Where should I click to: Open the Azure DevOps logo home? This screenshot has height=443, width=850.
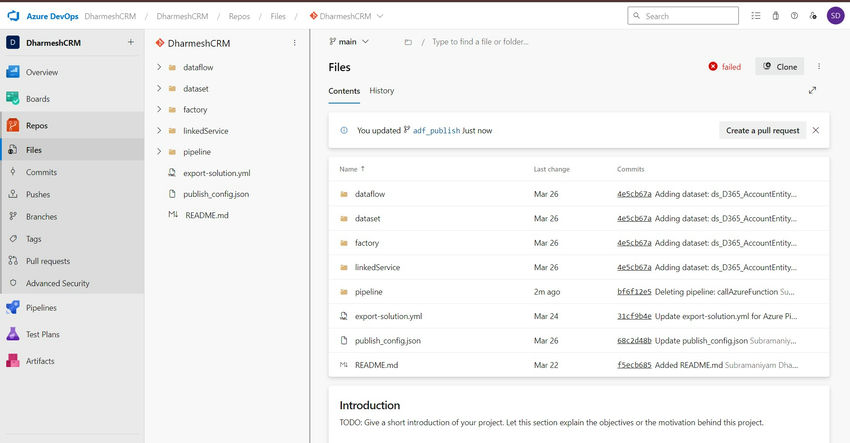[x=14, y=16]
